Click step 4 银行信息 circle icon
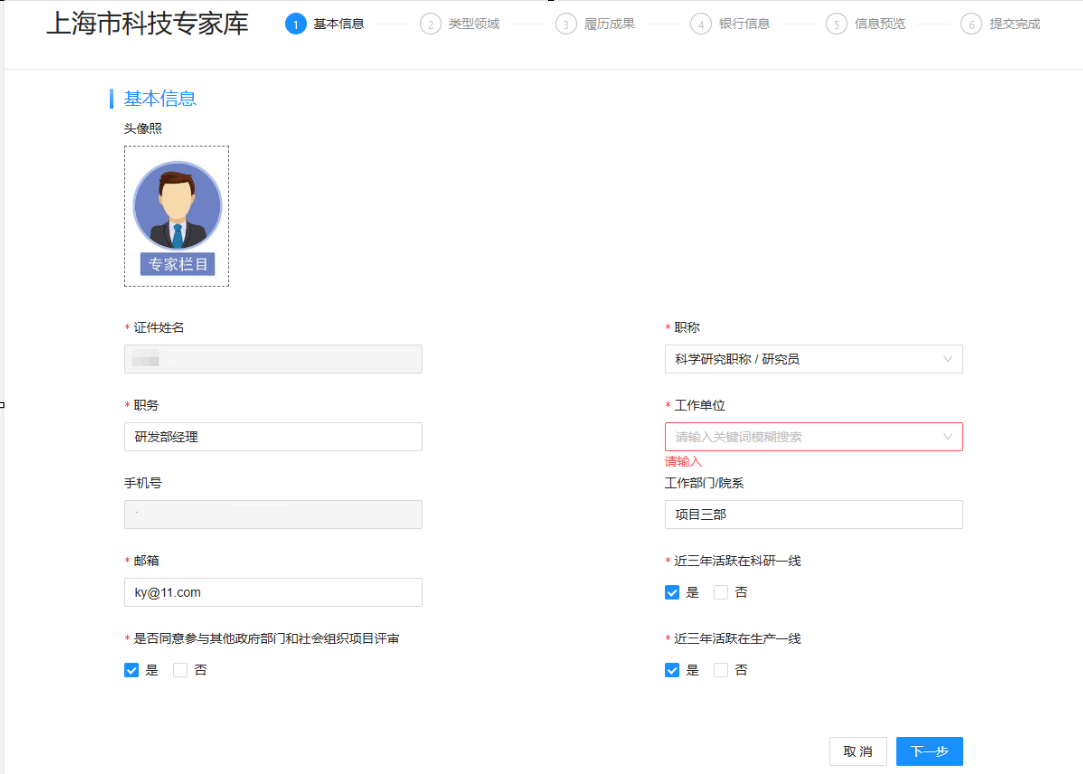 (x=701, y=24)
